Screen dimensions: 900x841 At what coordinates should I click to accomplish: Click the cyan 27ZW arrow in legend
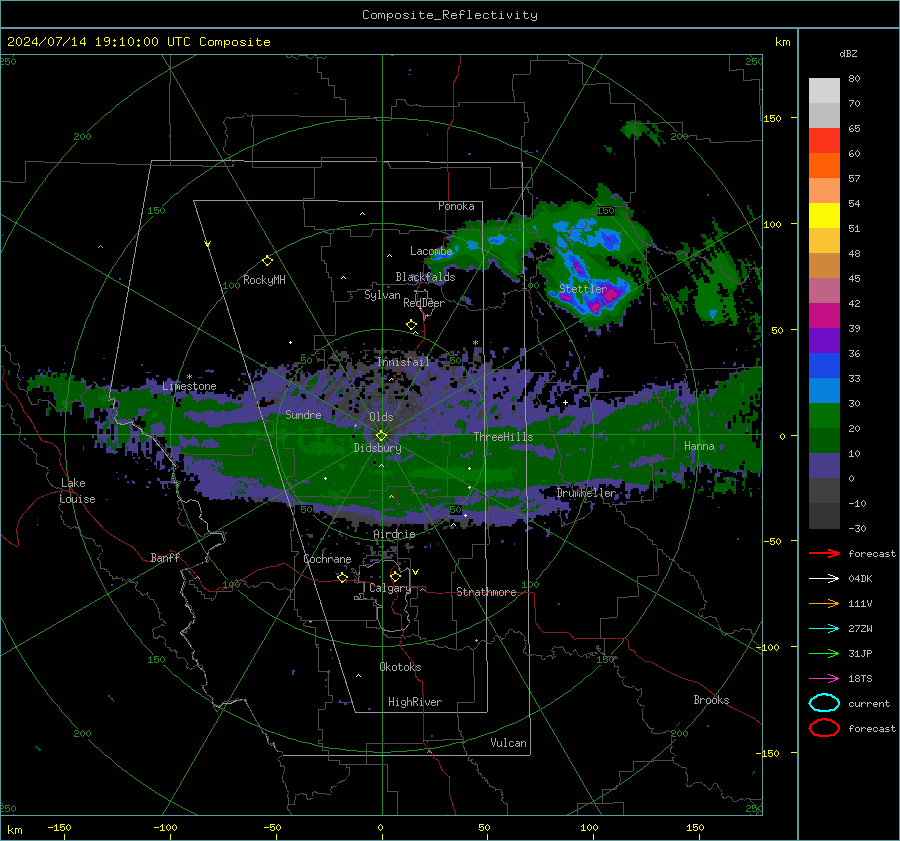pos(824,629)
